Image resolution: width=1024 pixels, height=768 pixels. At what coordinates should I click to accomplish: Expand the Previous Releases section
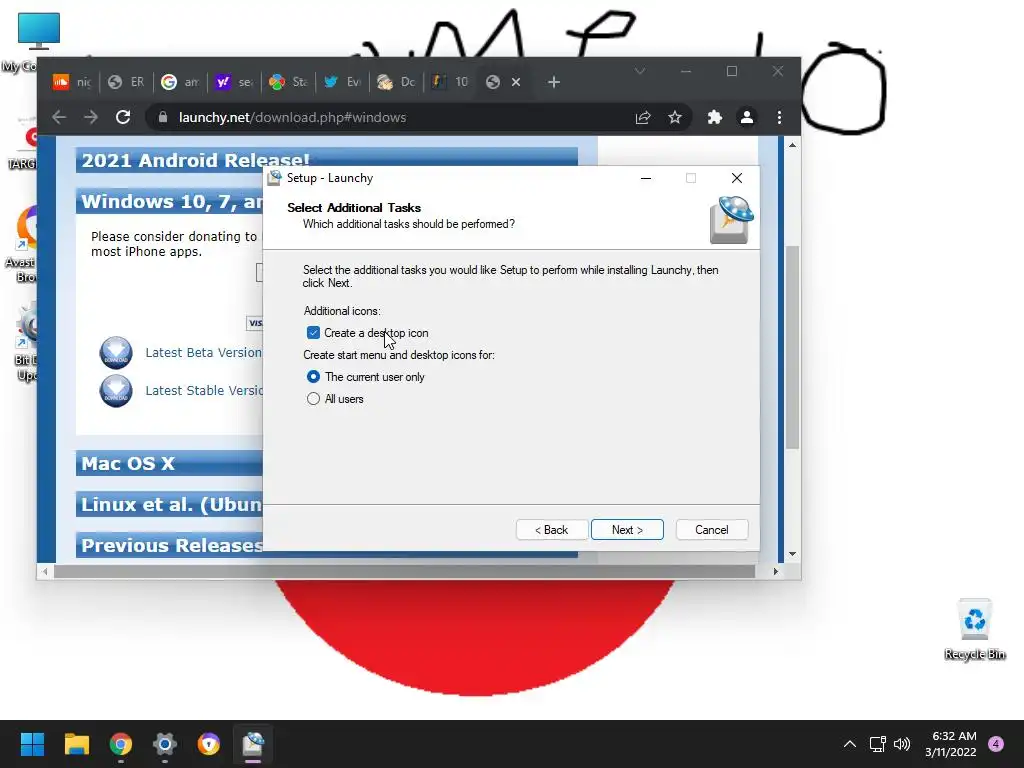pyautogui.click(x=170, y=545)
